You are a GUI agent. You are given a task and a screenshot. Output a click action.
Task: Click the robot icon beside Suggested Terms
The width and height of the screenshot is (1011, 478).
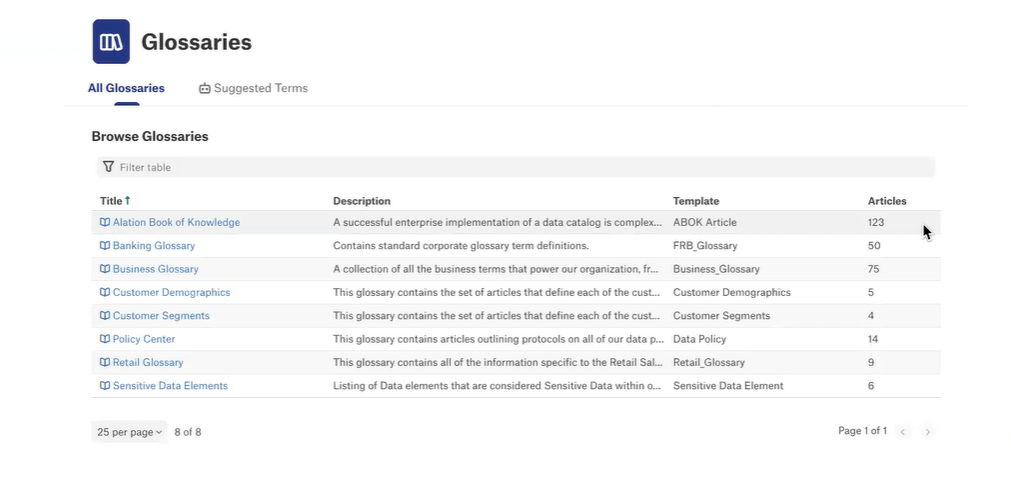coord(204,88)
